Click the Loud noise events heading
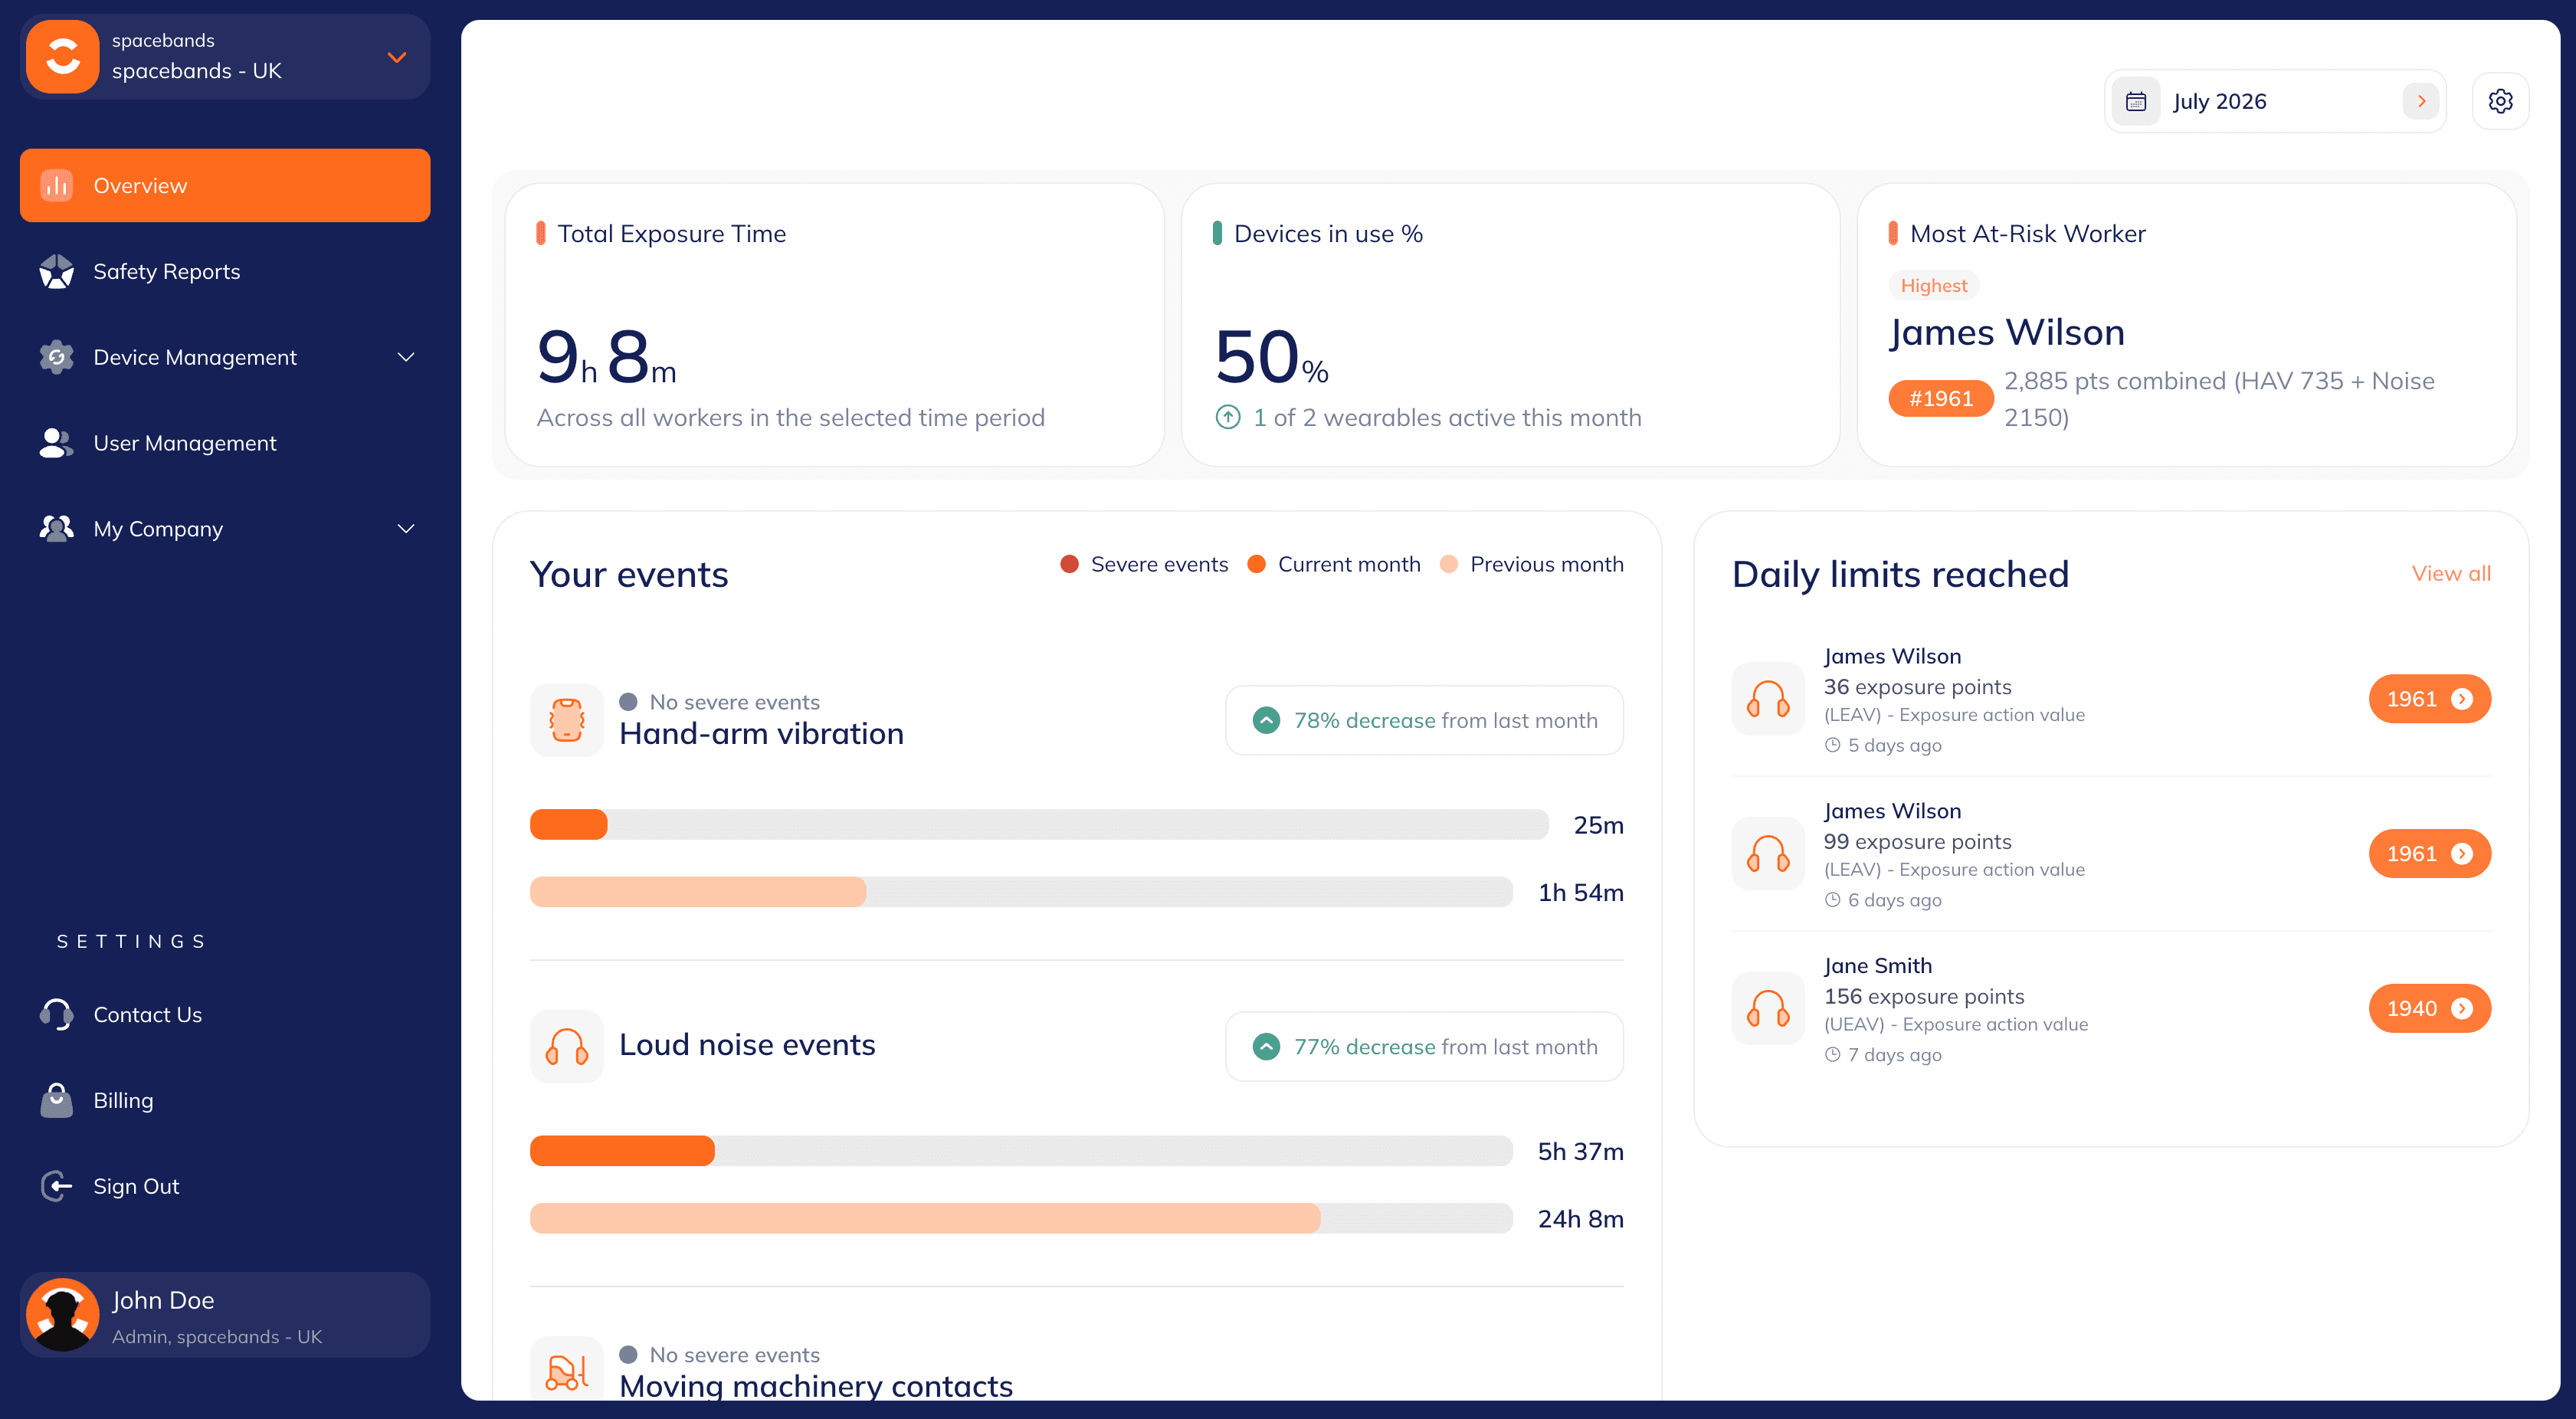 pos(747,1045)
